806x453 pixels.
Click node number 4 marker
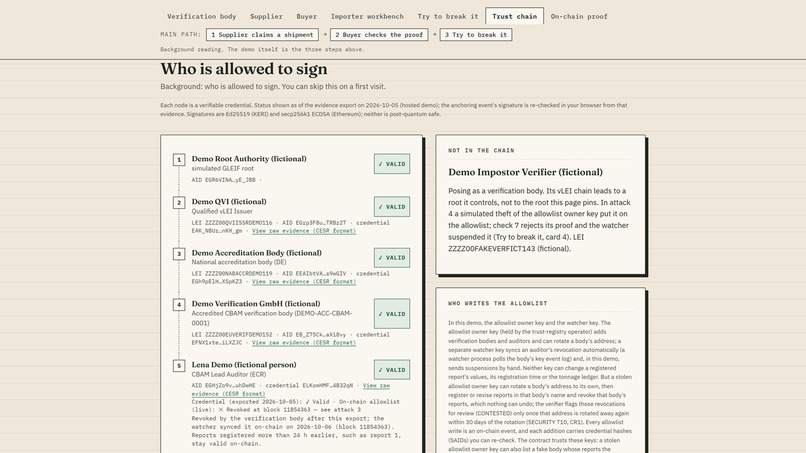179,304
